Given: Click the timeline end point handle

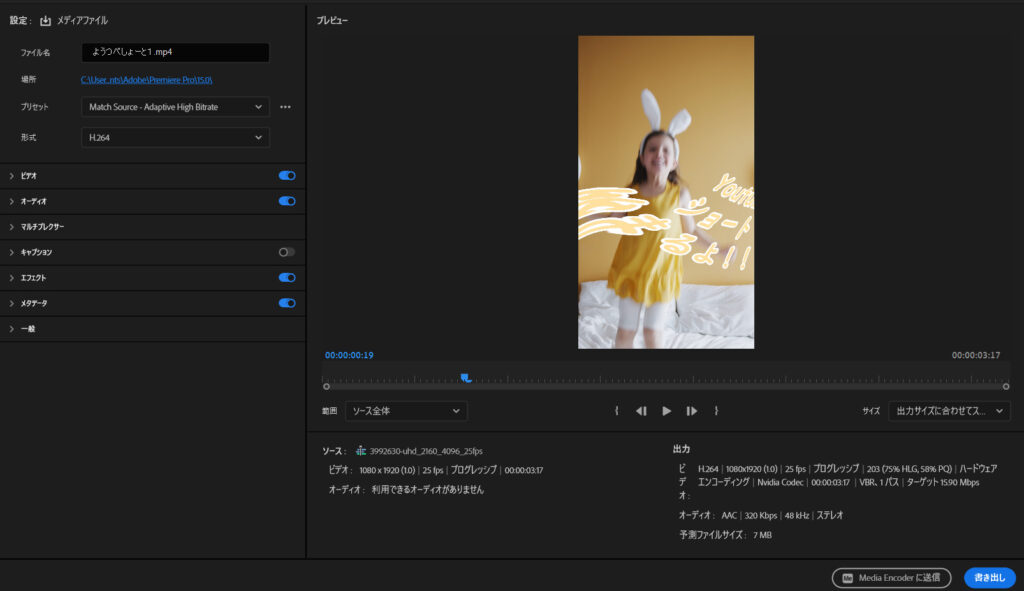Looking at the screenshot, I should 1006,387.
